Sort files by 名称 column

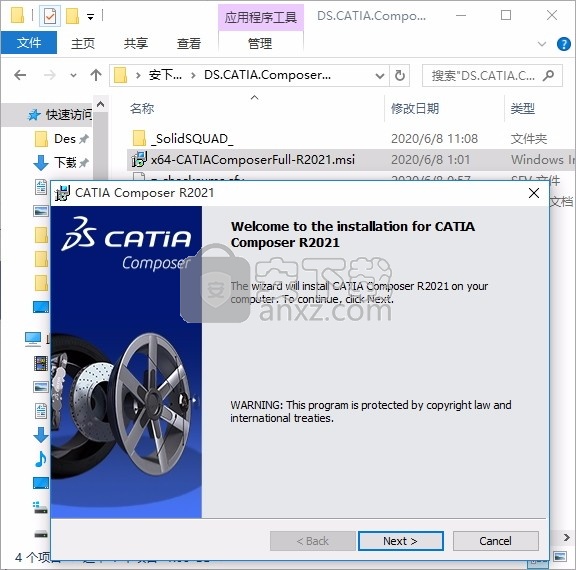(x=142, y=109)
